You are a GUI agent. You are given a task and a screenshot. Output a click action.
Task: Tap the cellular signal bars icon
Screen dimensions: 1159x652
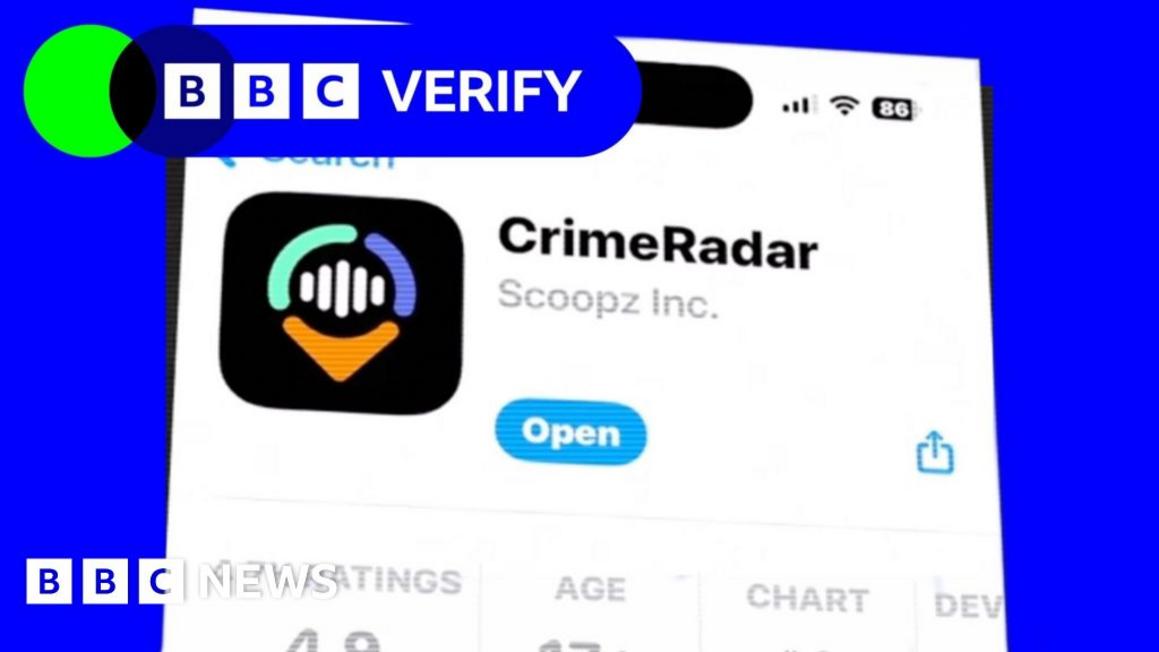point(799,106)
